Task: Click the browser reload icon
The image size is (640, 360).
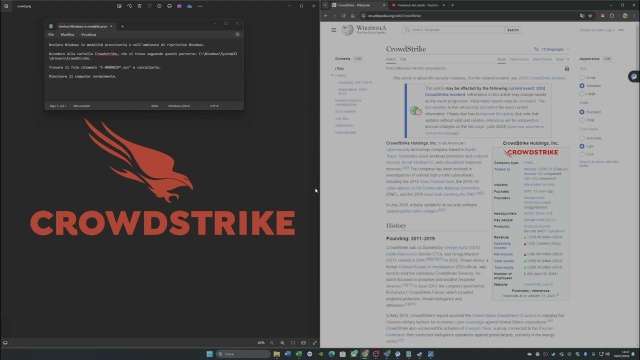Action: pyautogui.click(x=344, y=16)
